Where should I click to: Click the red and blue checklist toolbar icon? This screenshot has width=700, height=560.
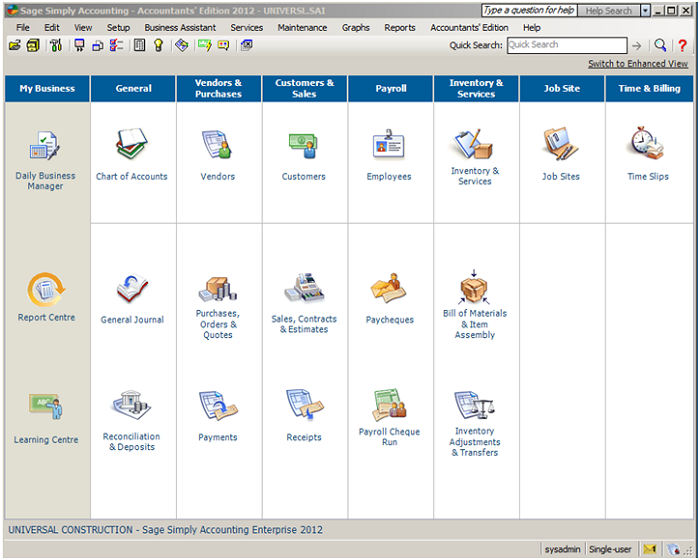(x=116, y=45)
